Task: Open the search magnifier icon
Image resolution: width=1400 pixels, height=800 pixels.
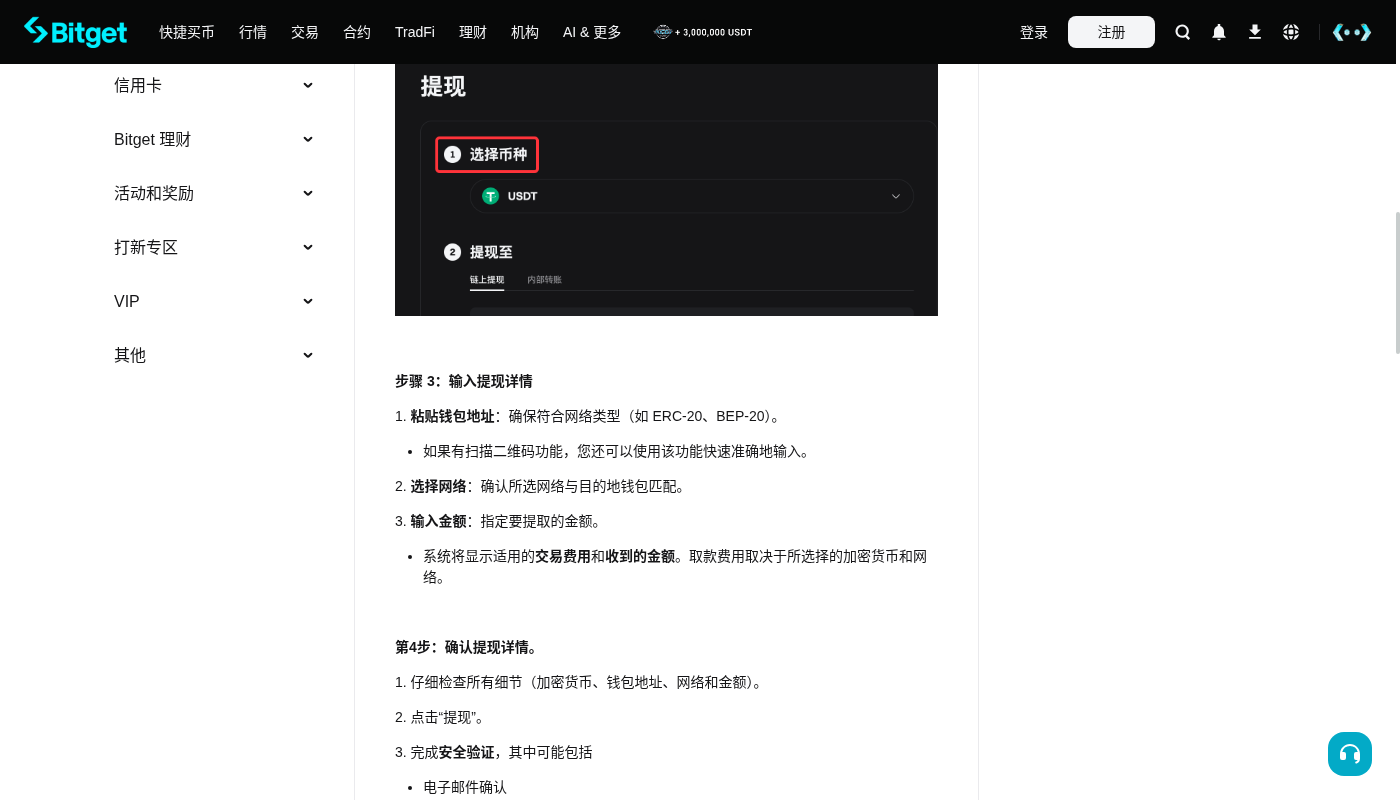Action: 1183,32
